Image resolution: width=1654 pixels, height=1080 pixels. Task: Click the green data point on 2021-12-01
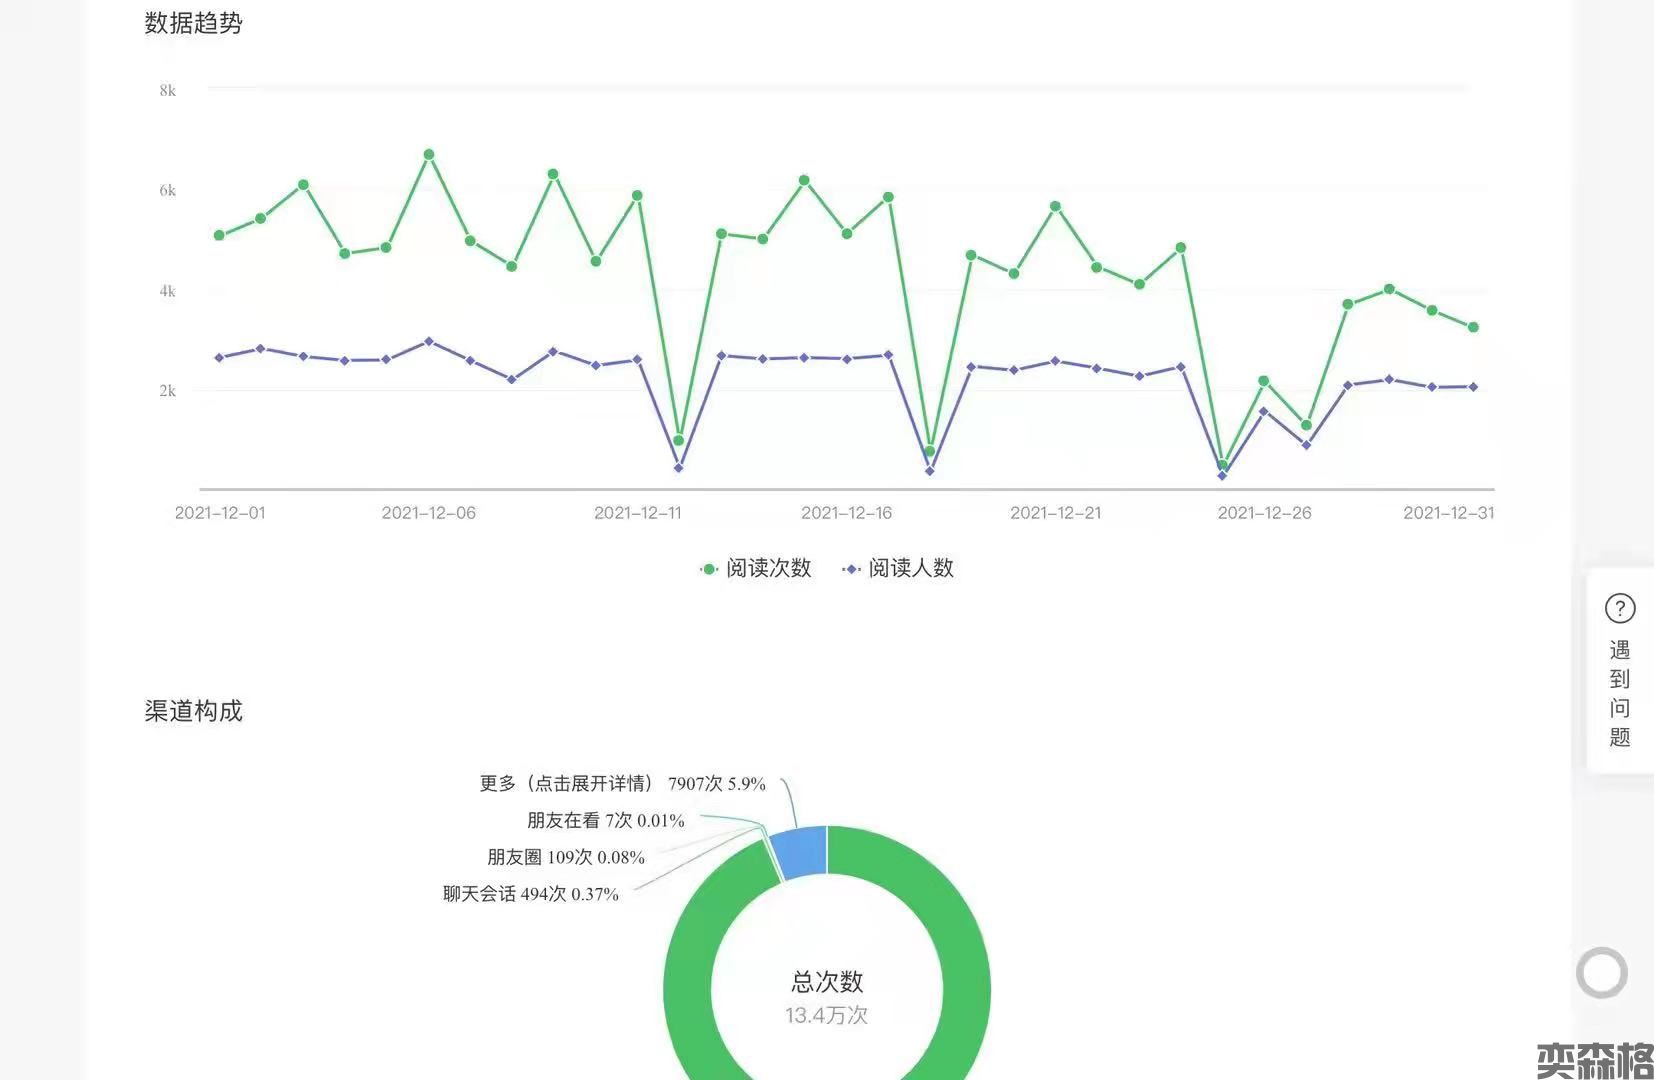[219, 235]
